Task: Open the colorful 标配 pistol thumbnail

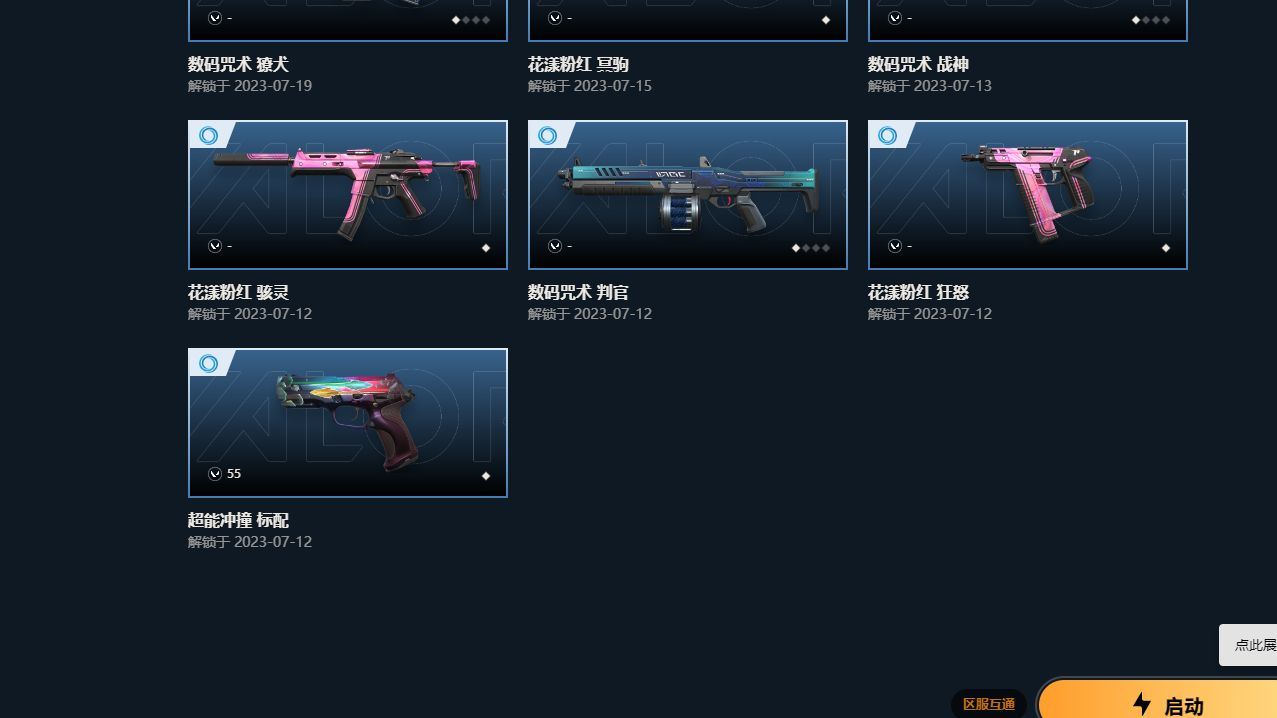Action: click(348, 423)
